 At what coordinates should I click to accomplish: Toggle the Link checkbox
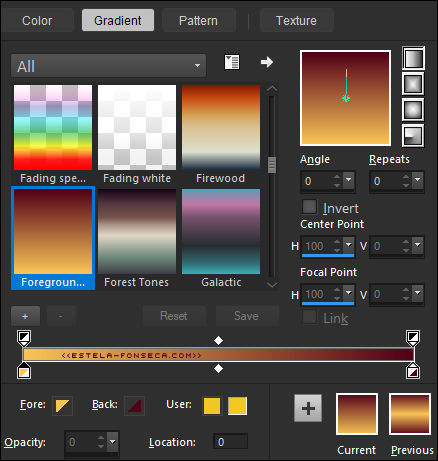click(x=309, y=317)
